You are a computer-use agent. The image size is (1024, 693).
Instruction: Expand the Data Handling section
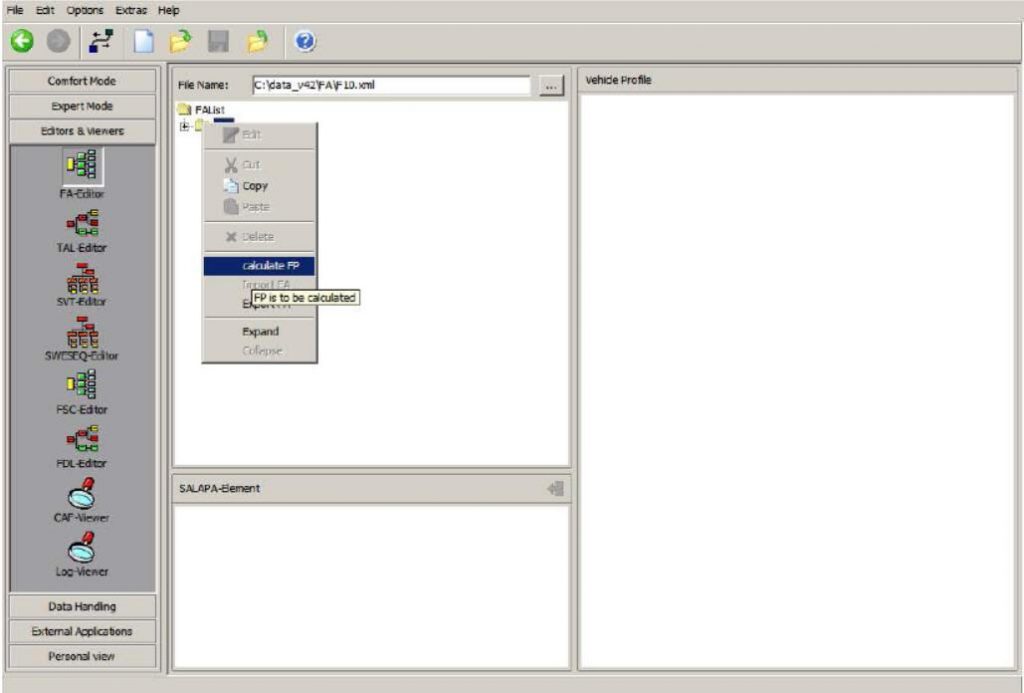[82, 606]
